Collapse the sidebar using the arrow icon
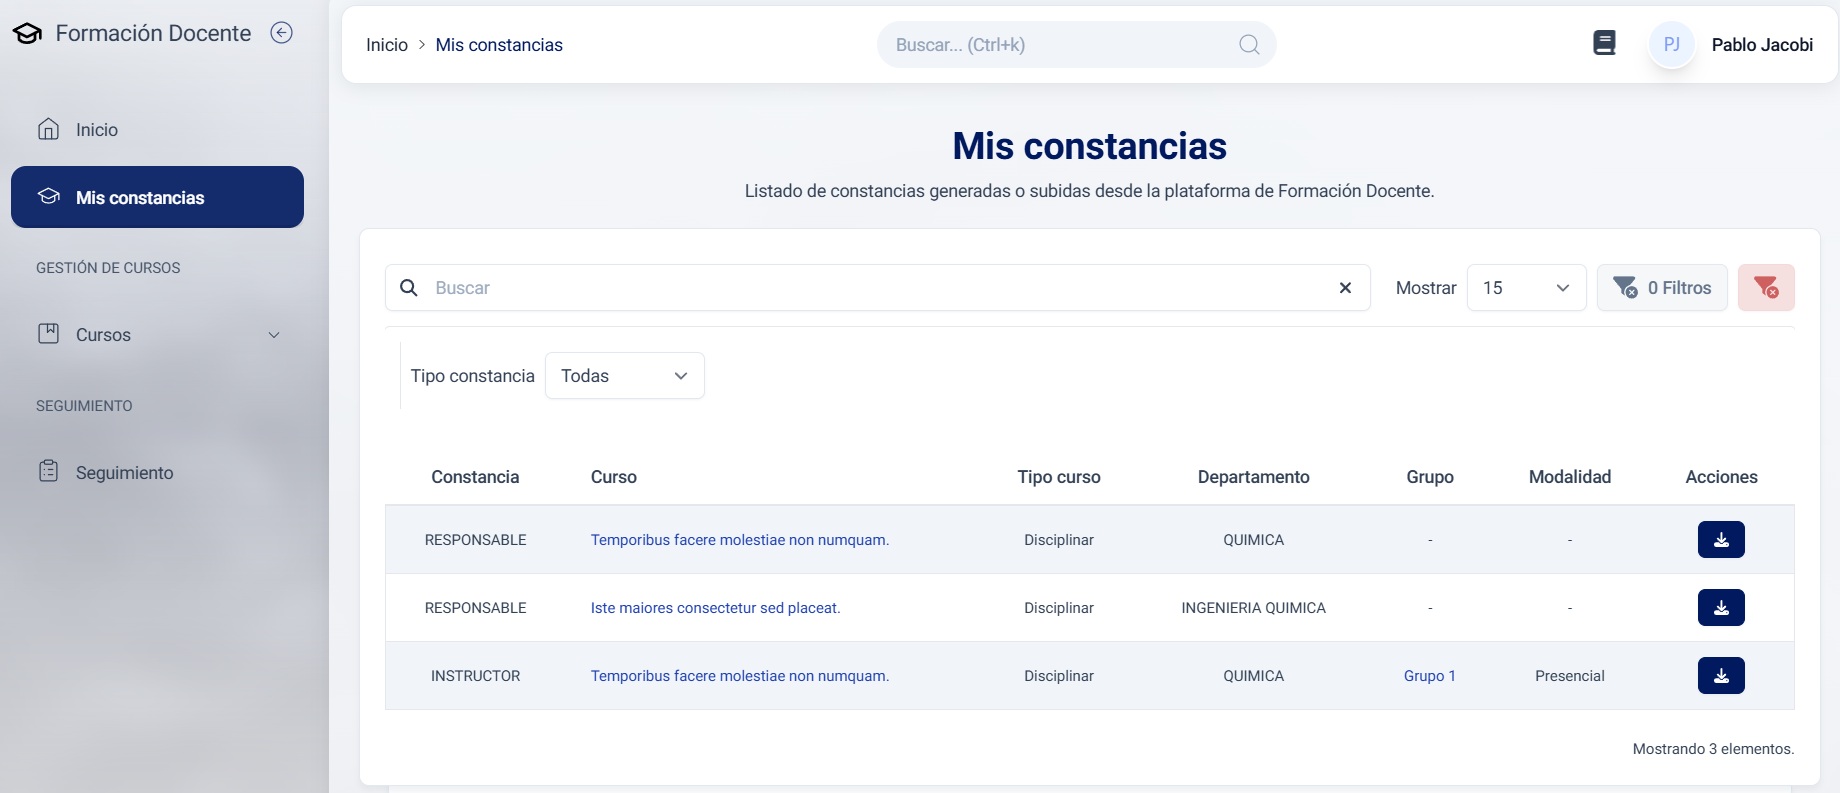Image resolution: width=1840 pixels, height=793 pixels. click(x=282, y=33)
